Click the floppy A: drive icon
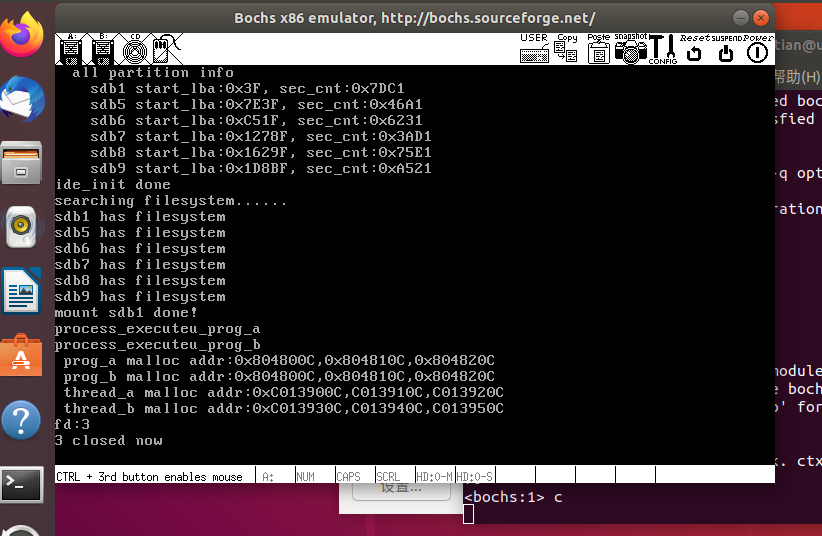The image size is (822, 536). click(x=71, y=50)
